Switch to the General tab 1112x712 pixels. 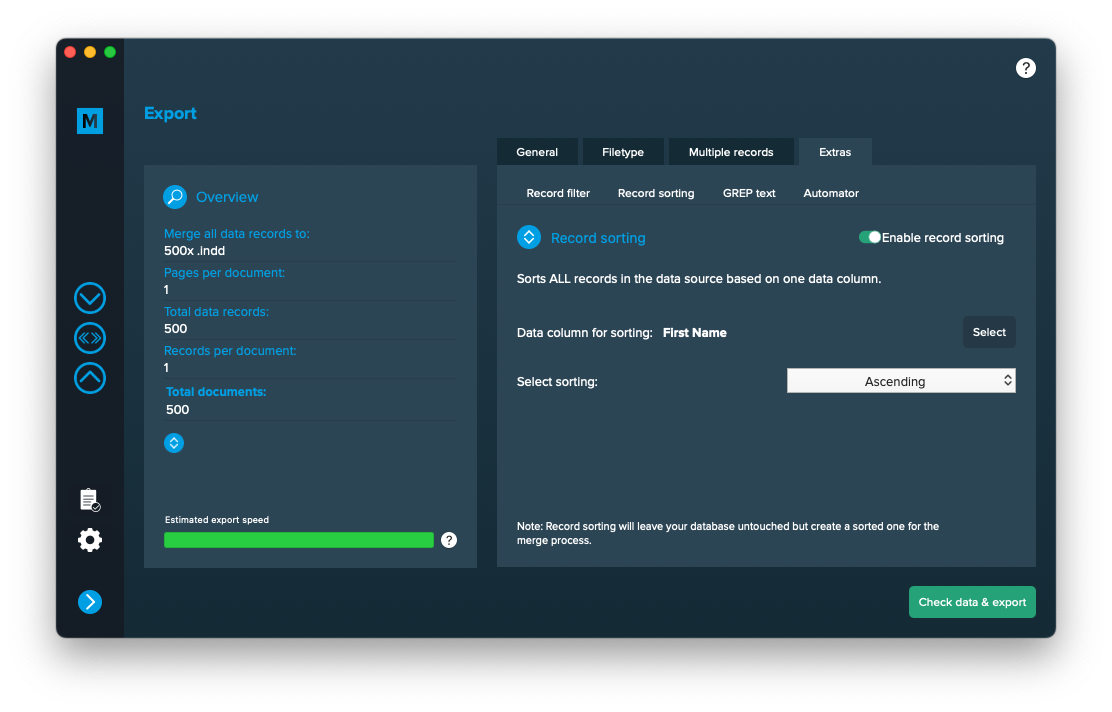537,152
